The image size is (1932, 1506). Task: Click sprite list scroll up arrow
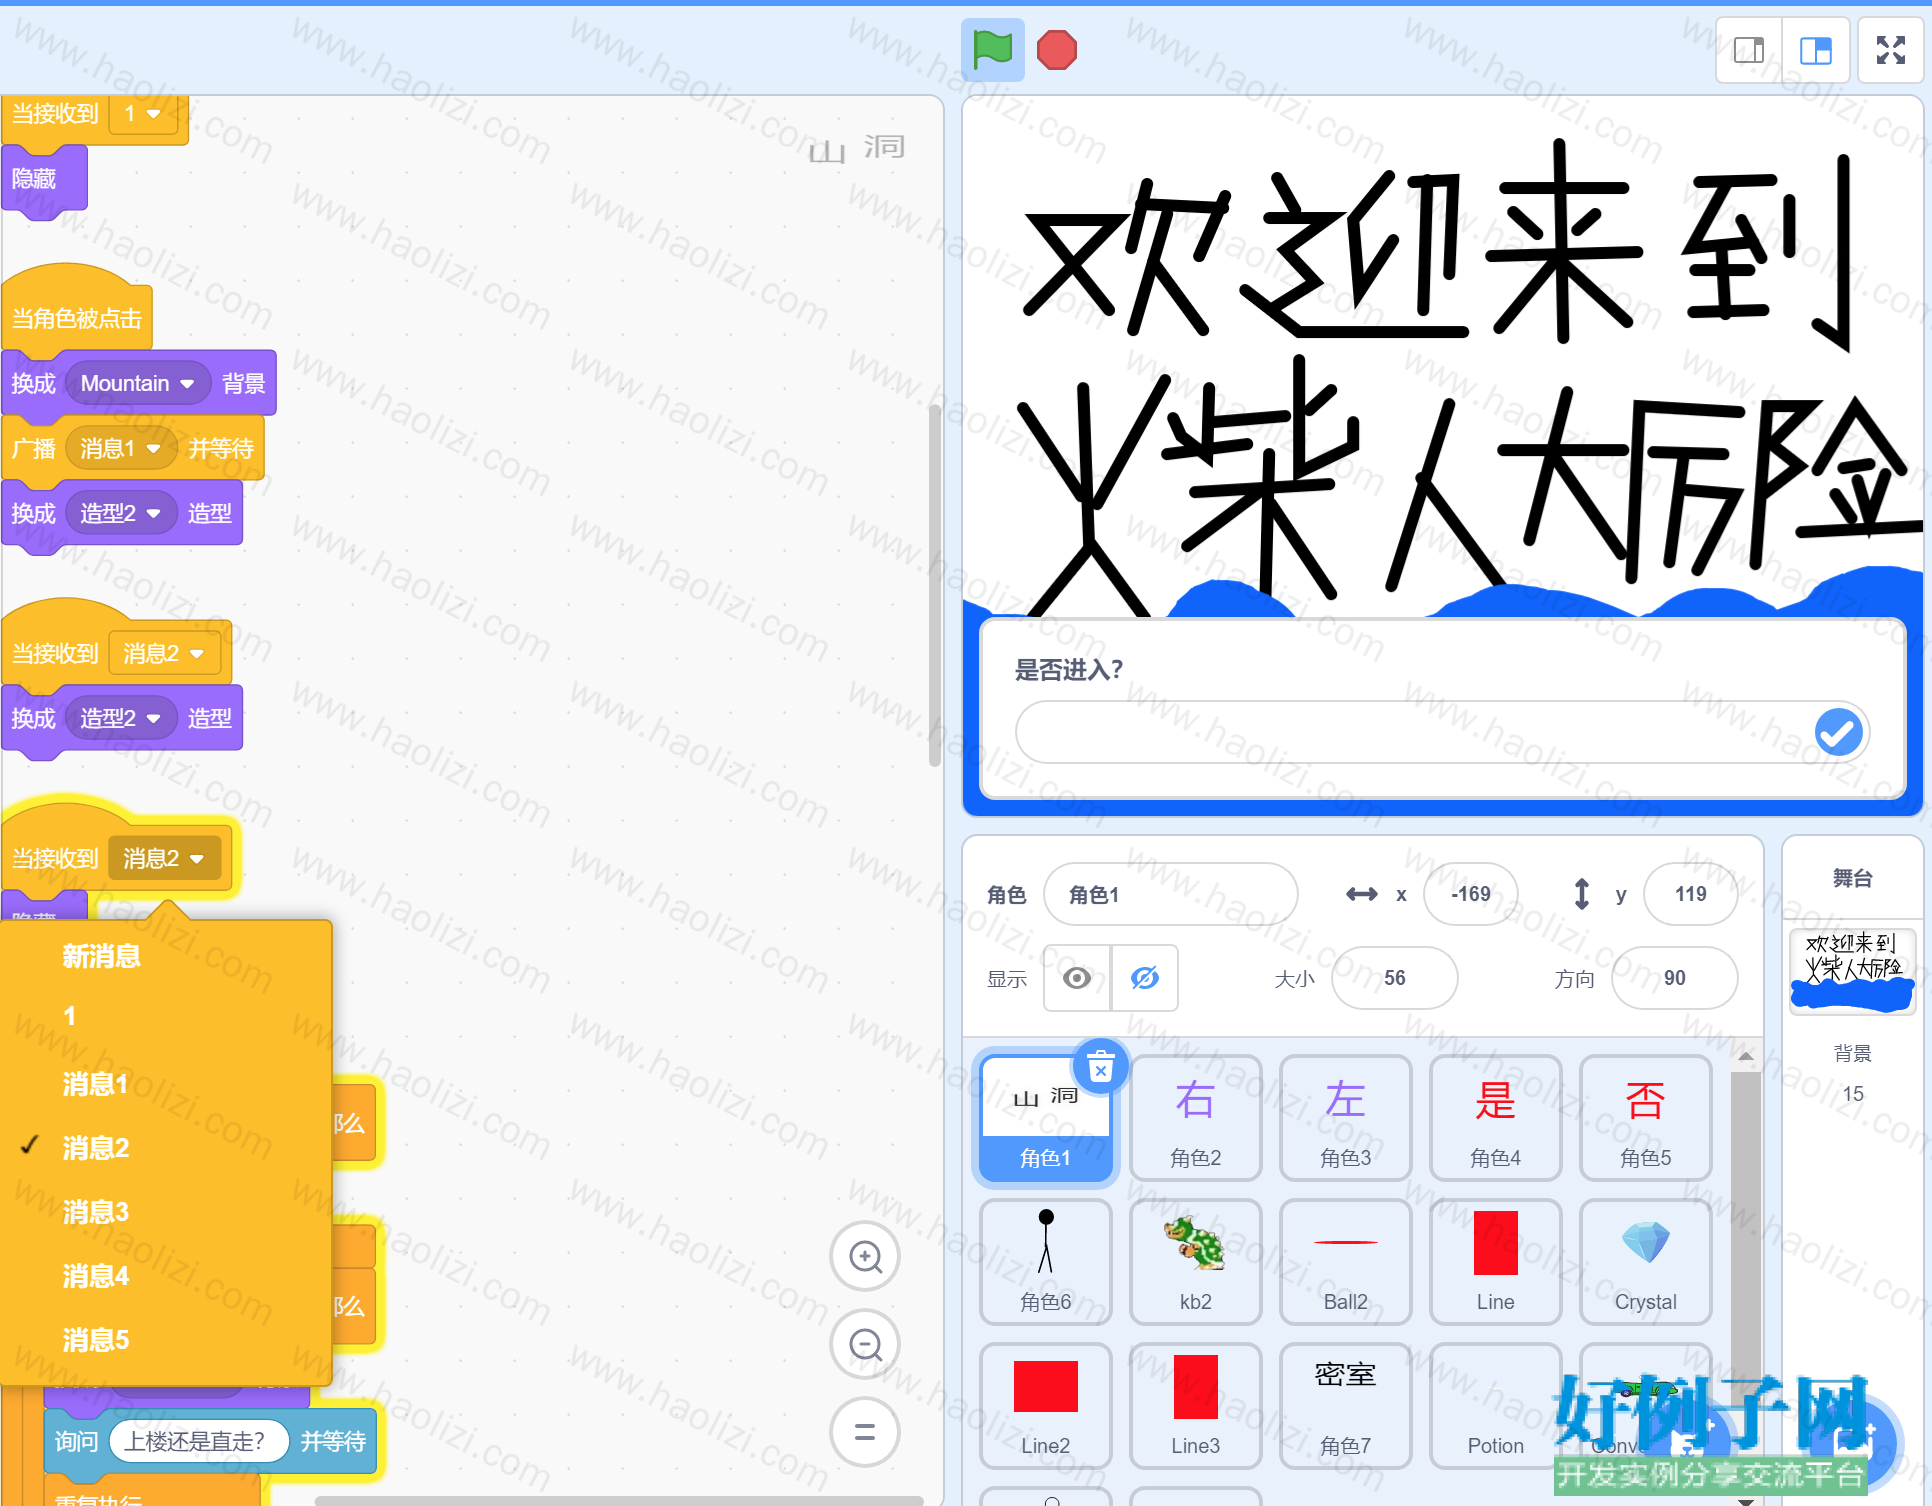[1745, 1056]
